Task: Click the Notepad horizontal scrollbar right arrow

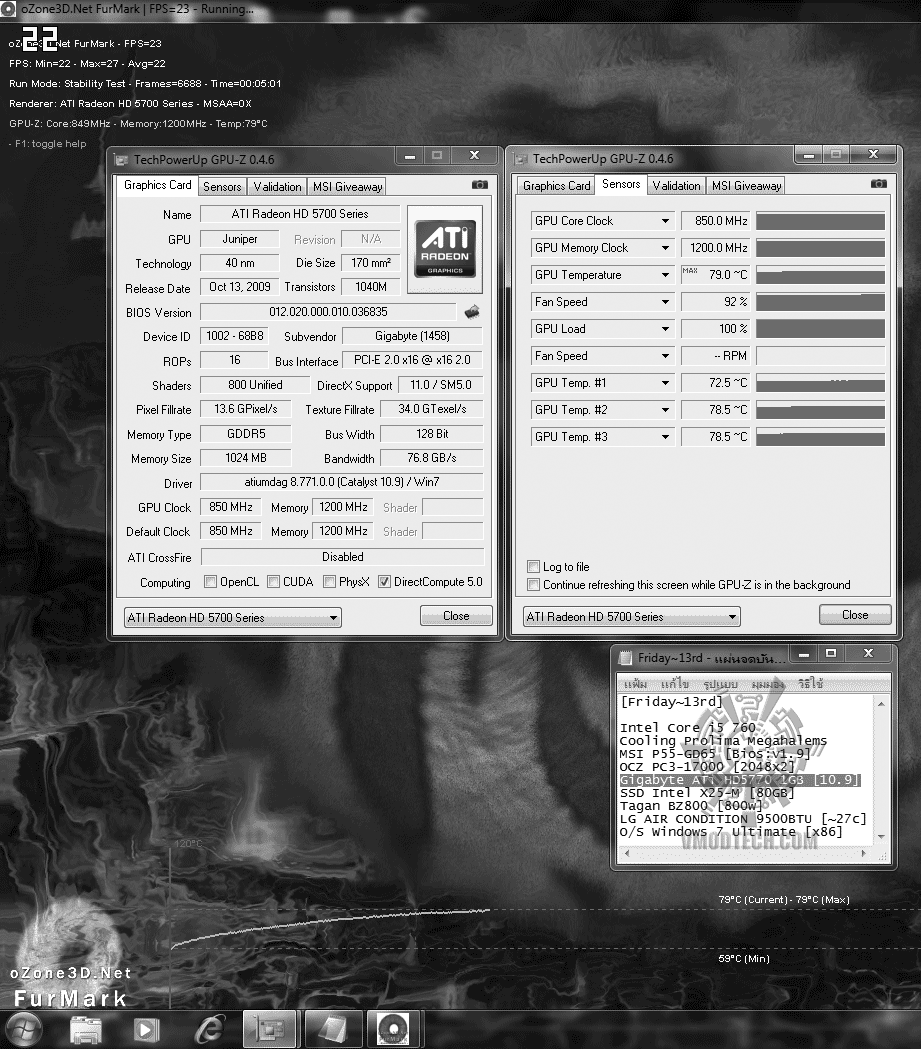Action: click(x=863, y=854)
